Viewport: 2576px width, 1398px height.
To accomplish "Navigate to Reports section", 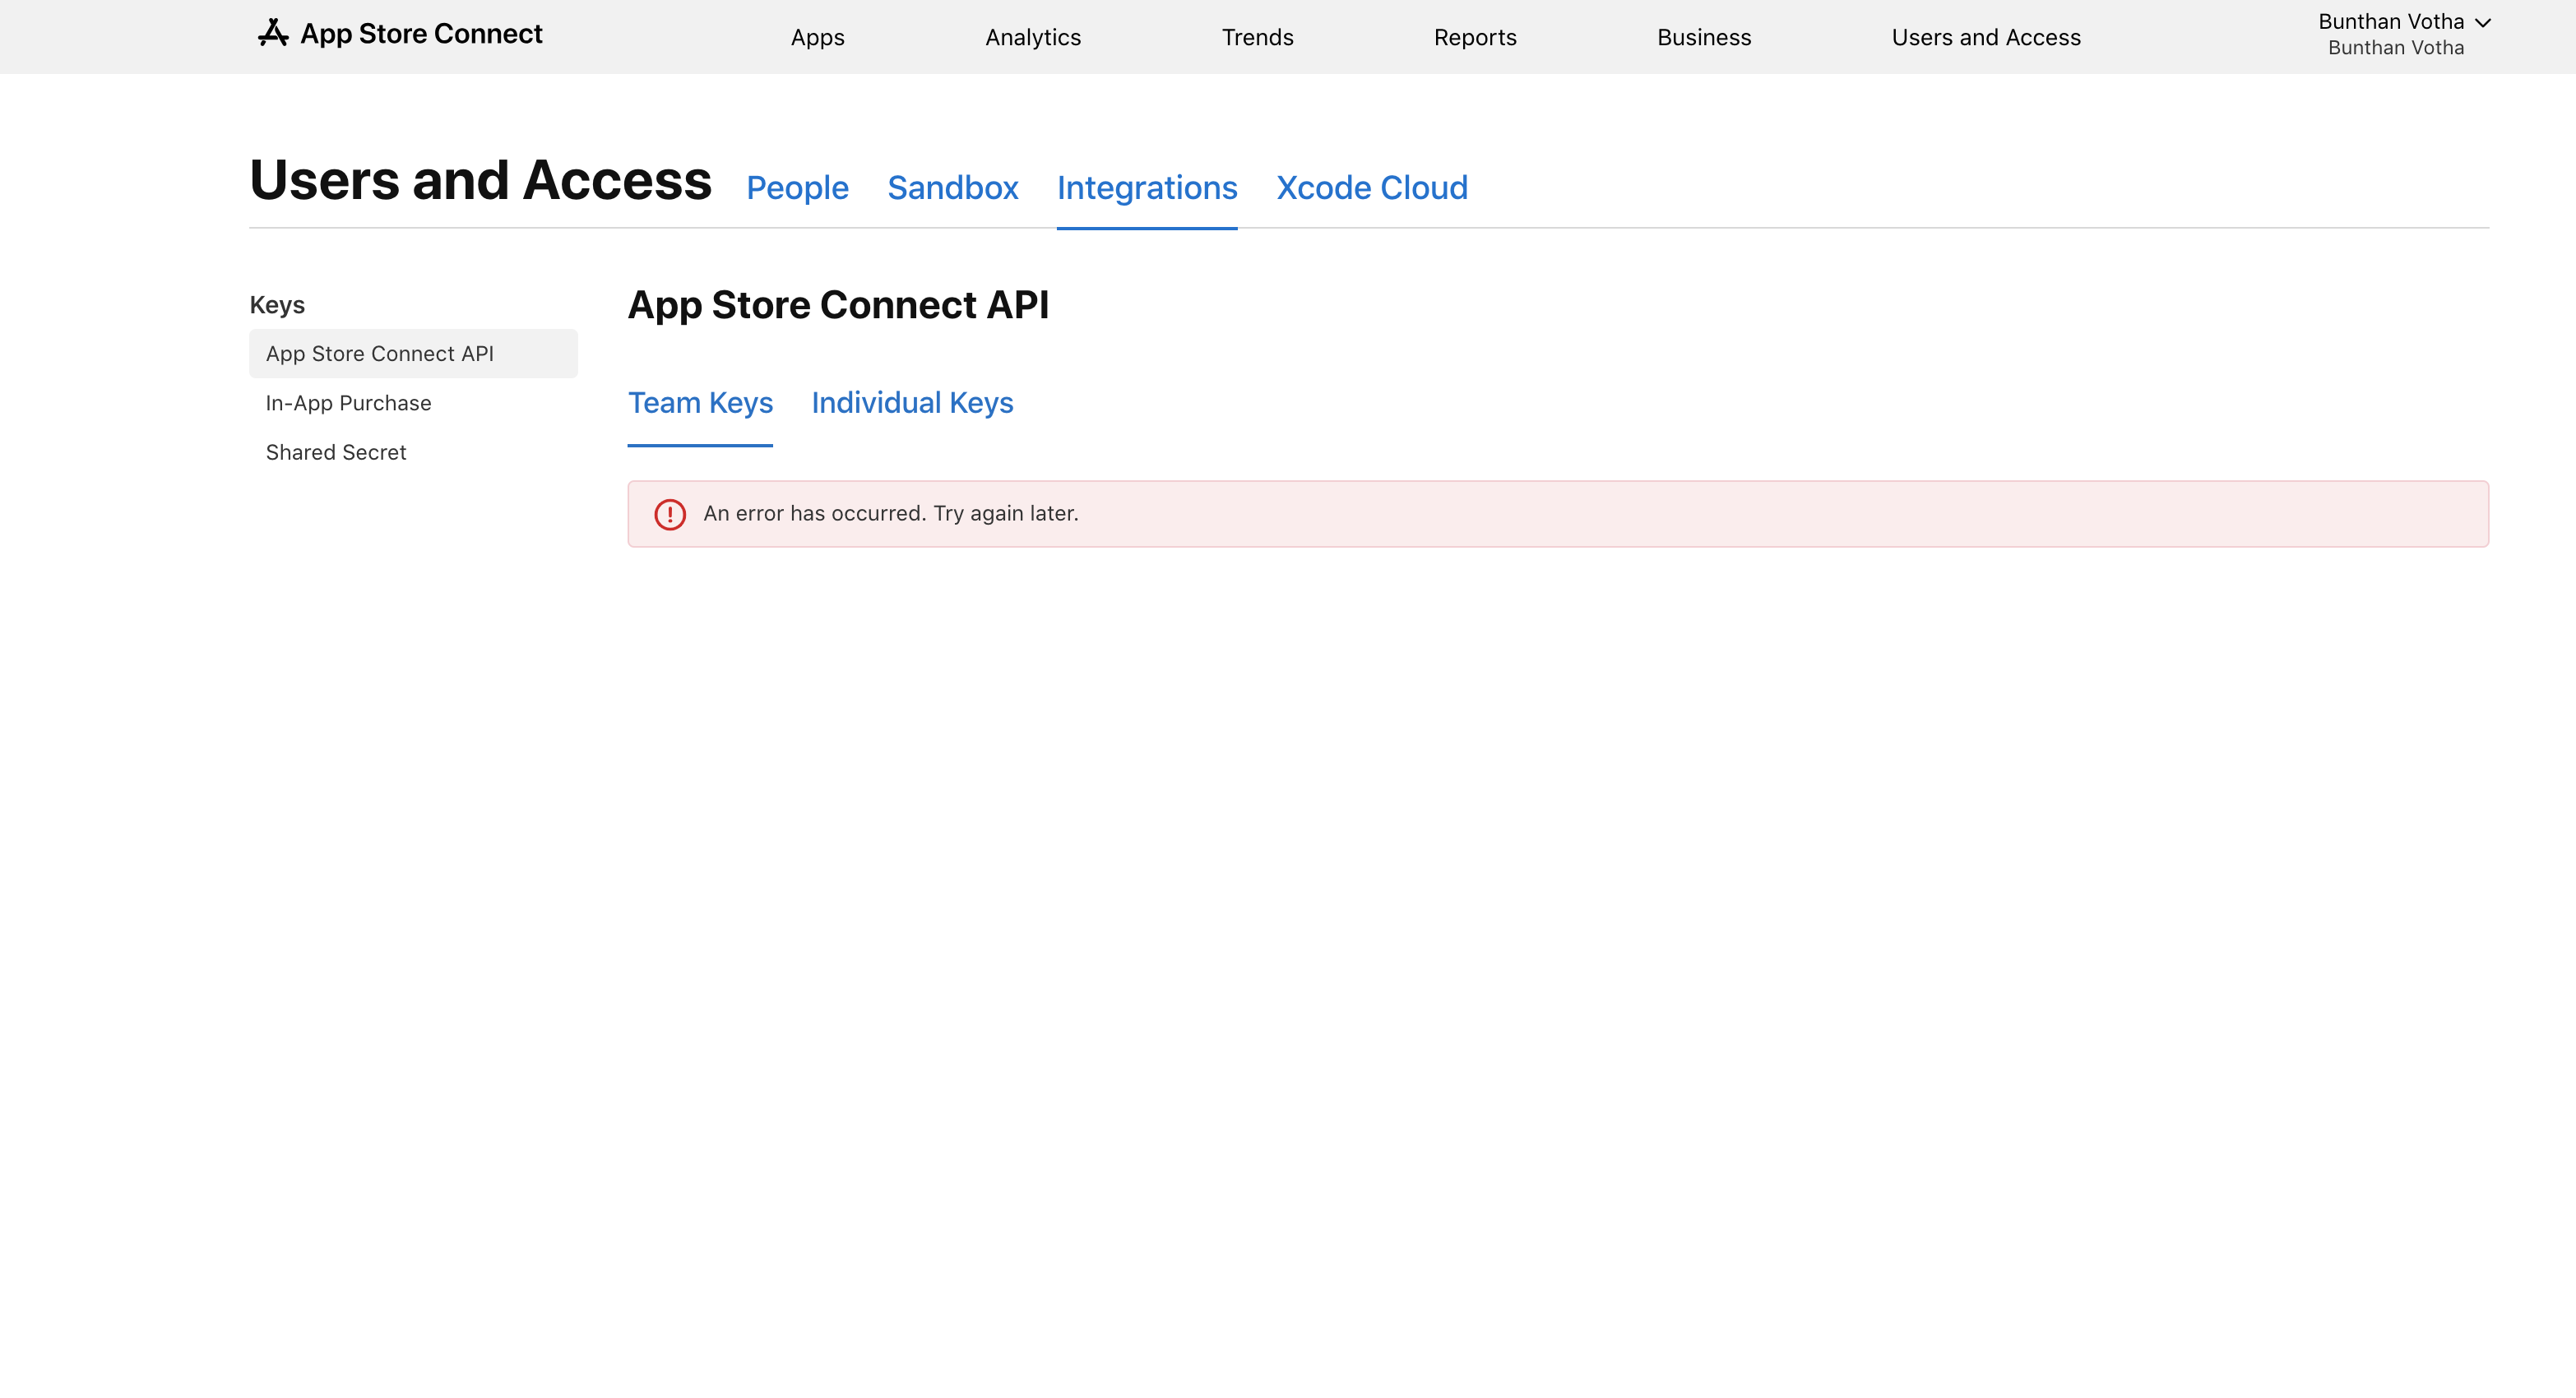I will coord(1474,38).
